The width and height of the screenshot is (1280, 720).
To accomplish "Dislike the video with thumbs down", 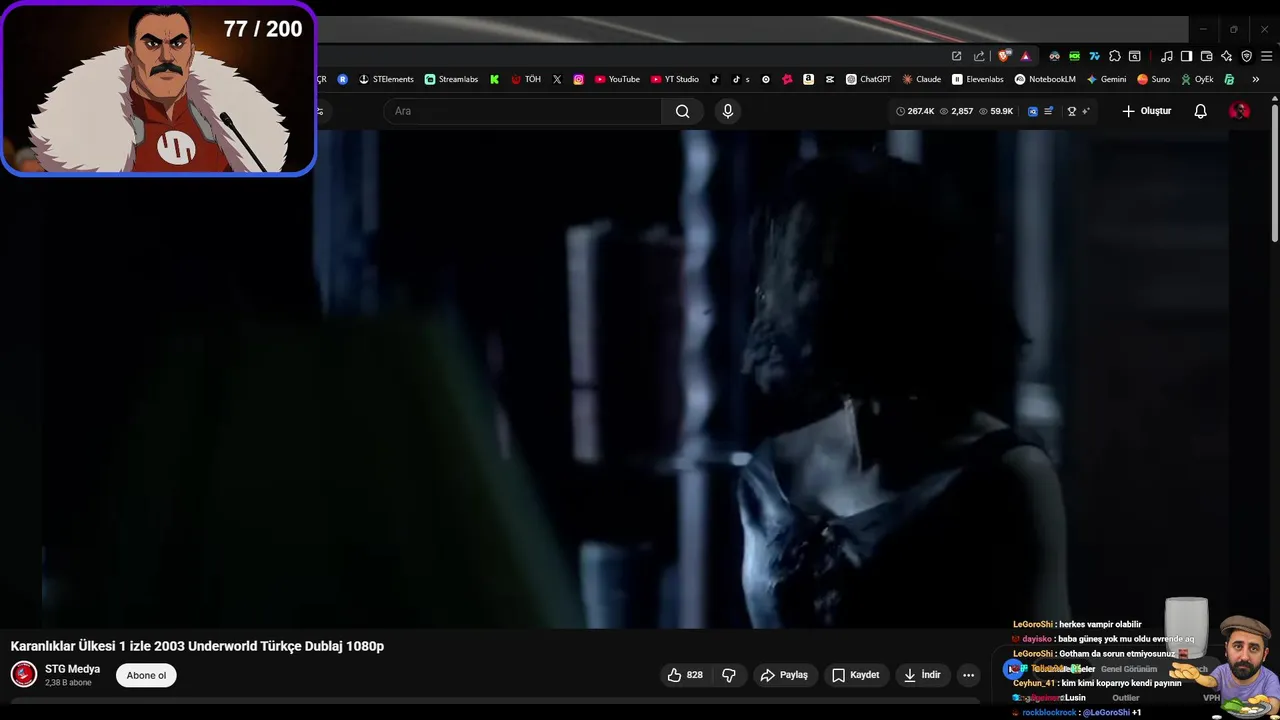I will tap(729, 675).
